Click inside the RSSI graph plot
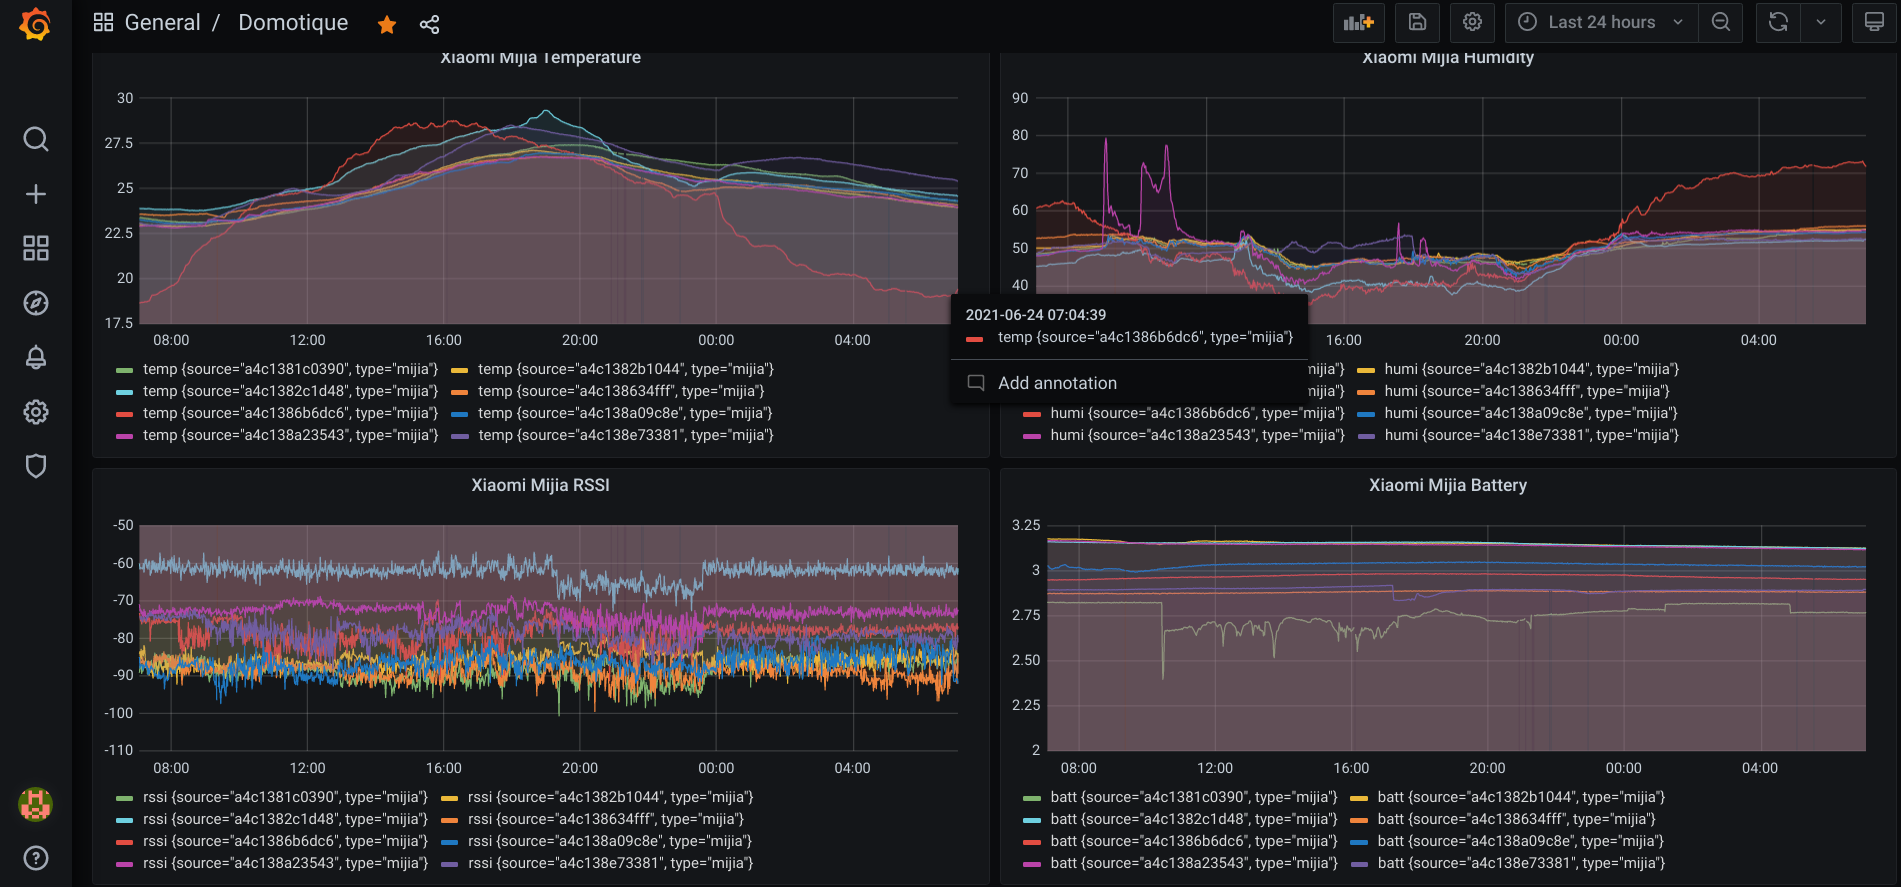The width and height of the screenshot is (1901, 887). coord(548,637)
